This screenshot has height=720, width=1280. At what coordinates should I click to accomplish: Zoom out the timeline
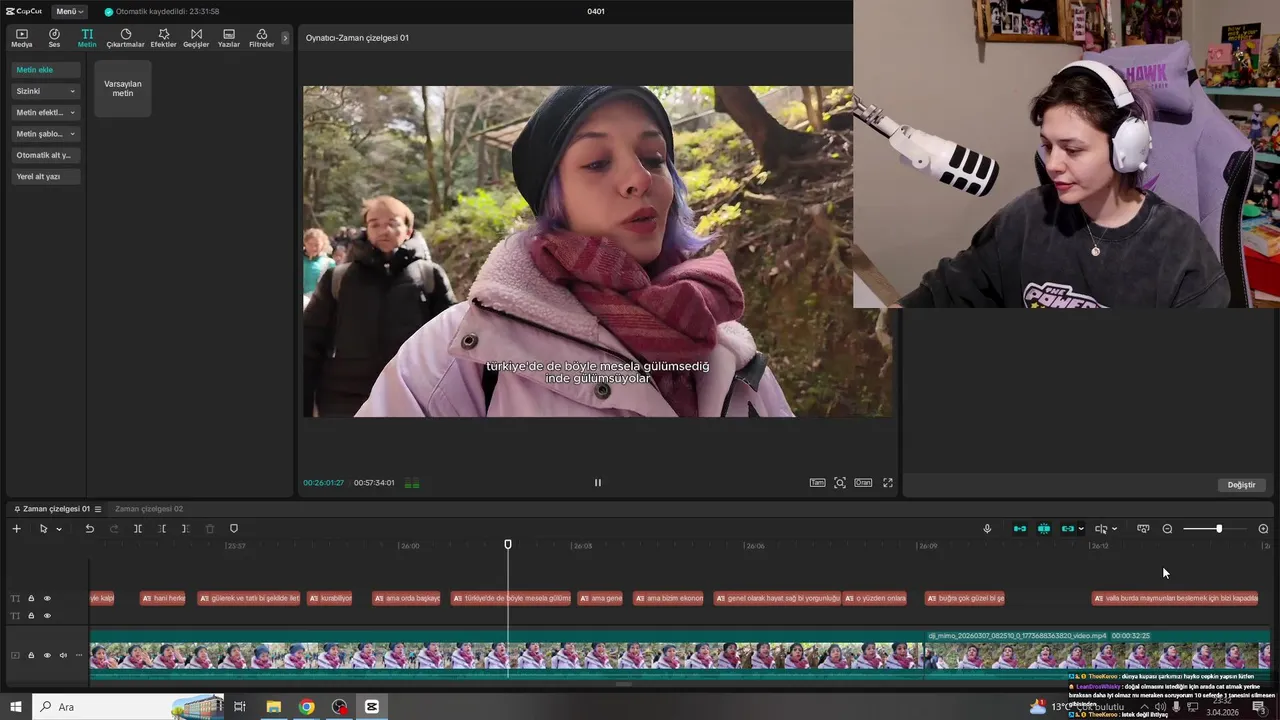pos(1167,528)
